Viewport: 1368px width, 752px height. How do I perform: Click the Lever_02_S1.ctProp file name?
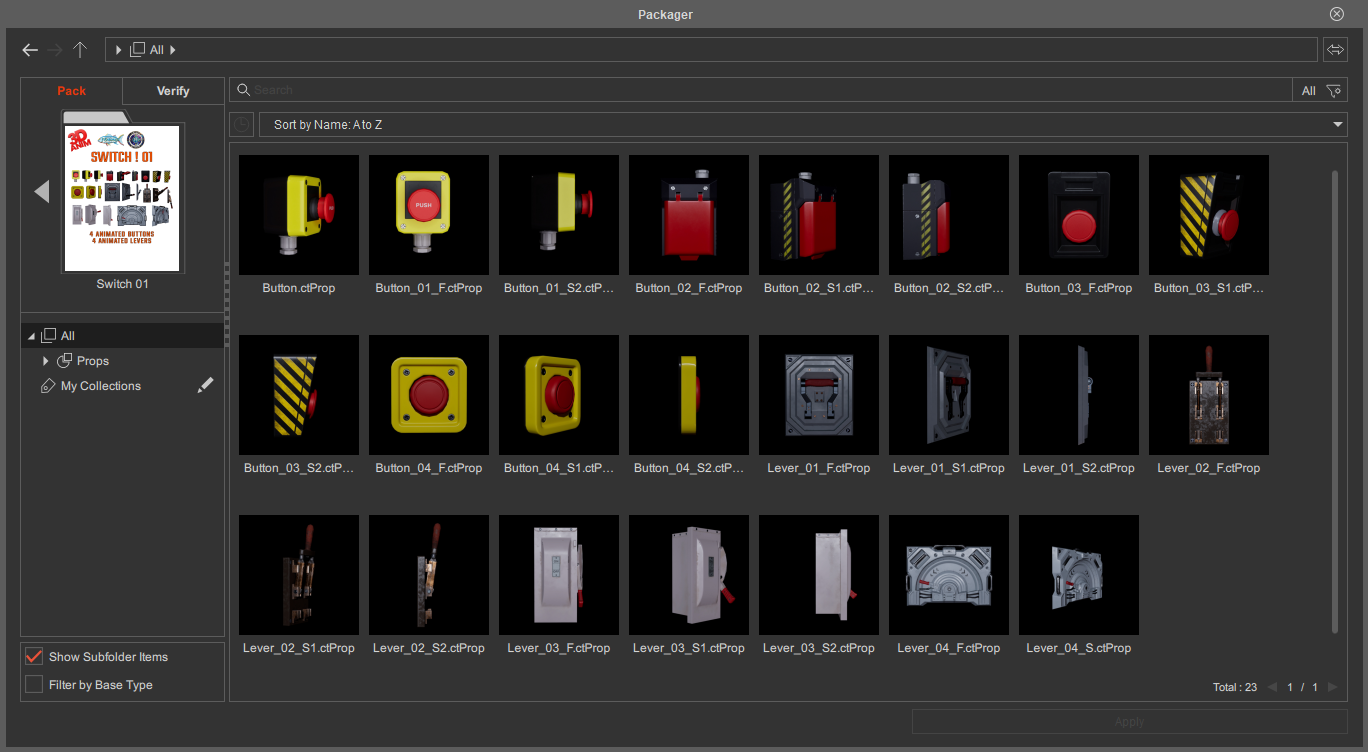pos(299,648)
